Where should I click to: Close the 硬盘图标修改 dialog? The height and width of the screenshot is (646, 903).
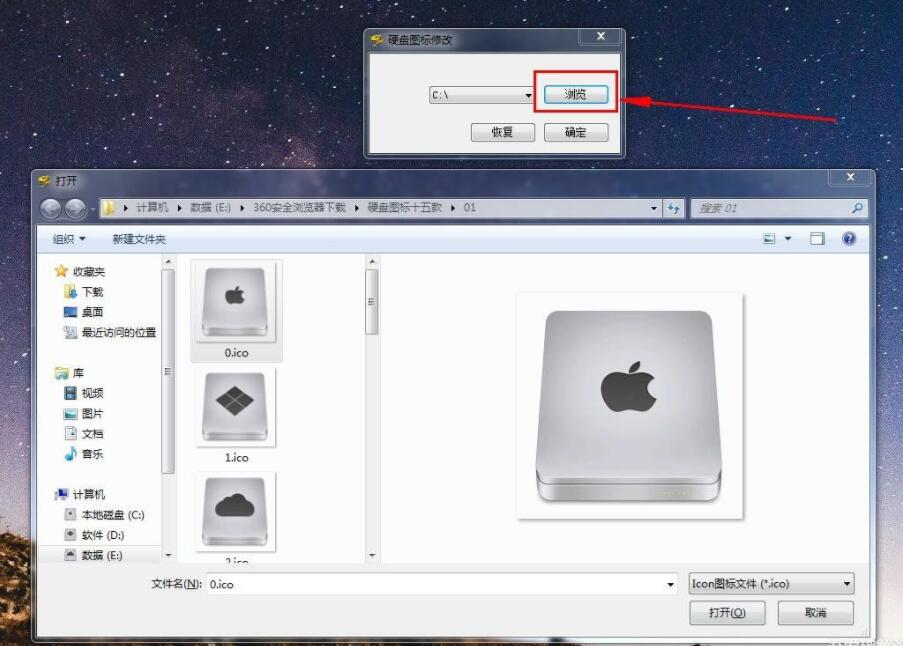601,36
